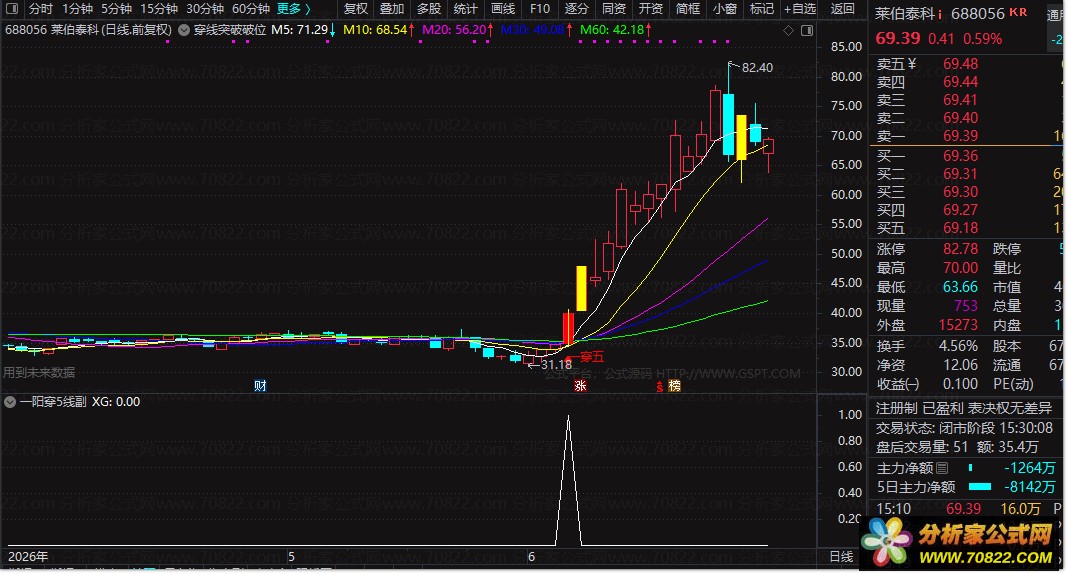Click the red info icon beside 莱伯泰科

940,14
